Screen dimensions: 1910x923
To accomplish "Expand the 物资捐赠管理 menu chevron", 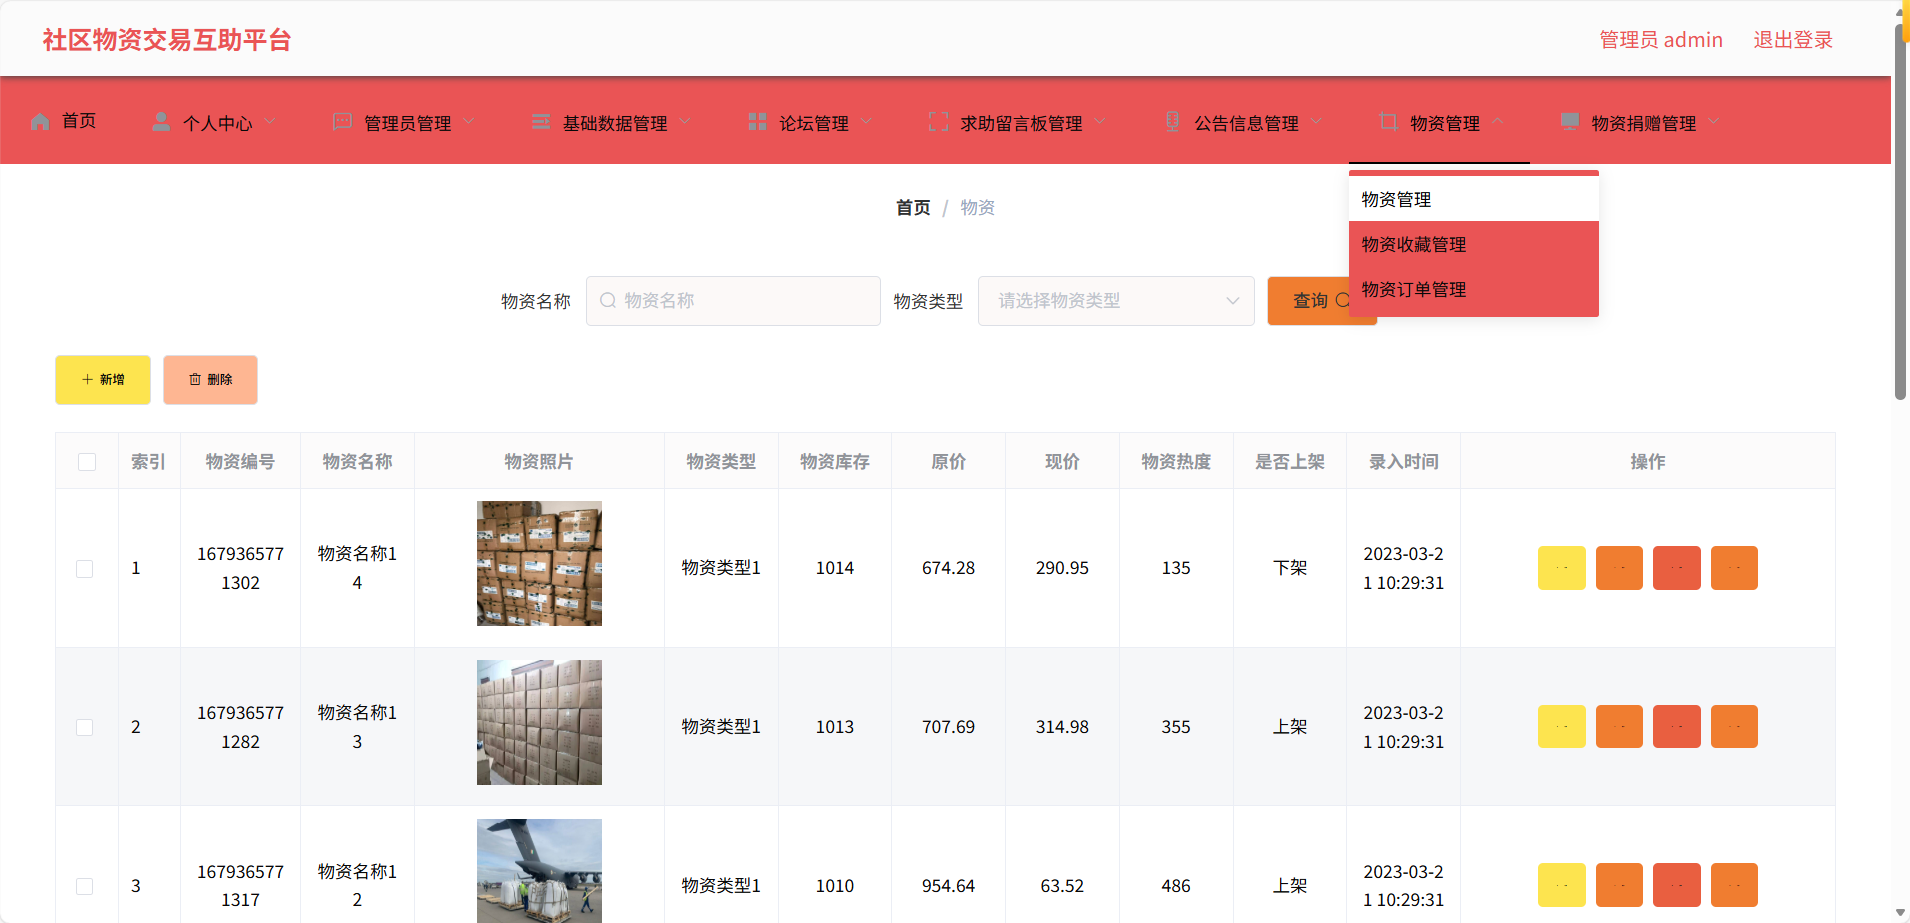I will [1714, 122].
